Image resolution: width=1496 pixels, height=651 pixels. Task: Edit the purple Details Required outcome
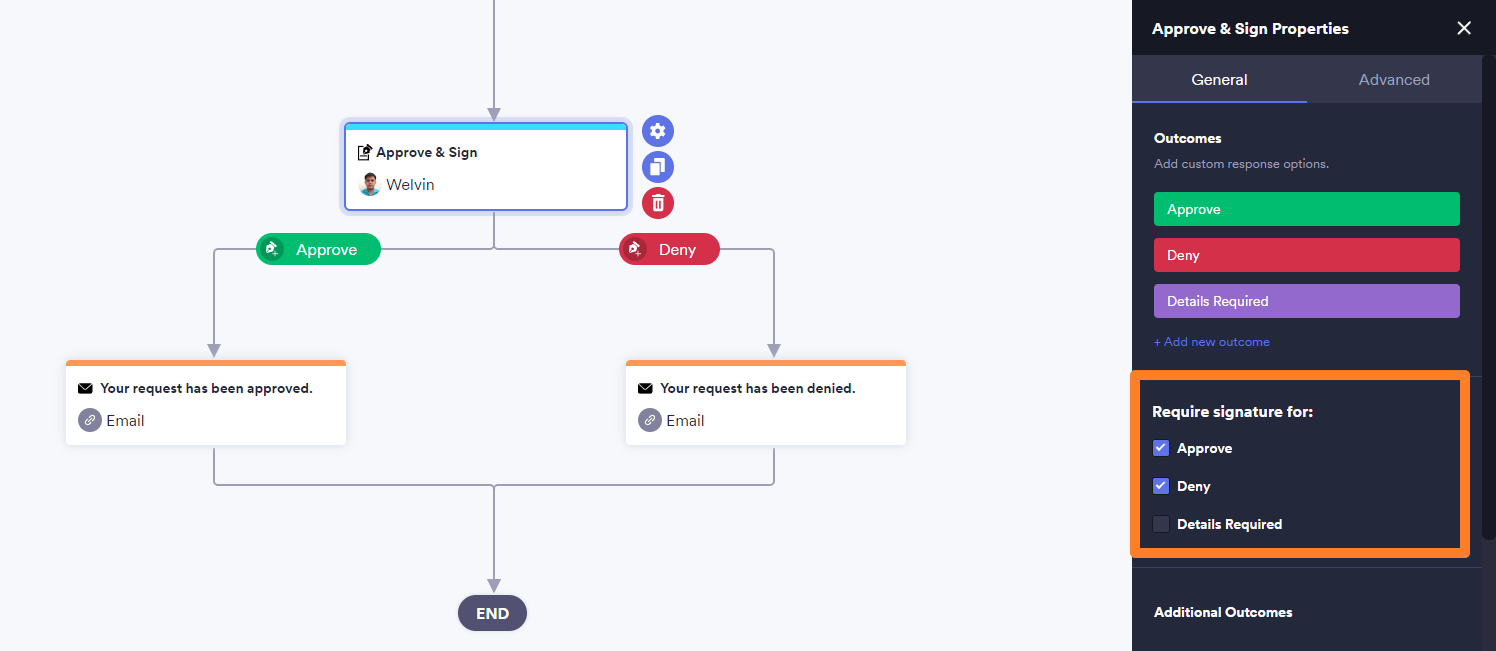1306,301
